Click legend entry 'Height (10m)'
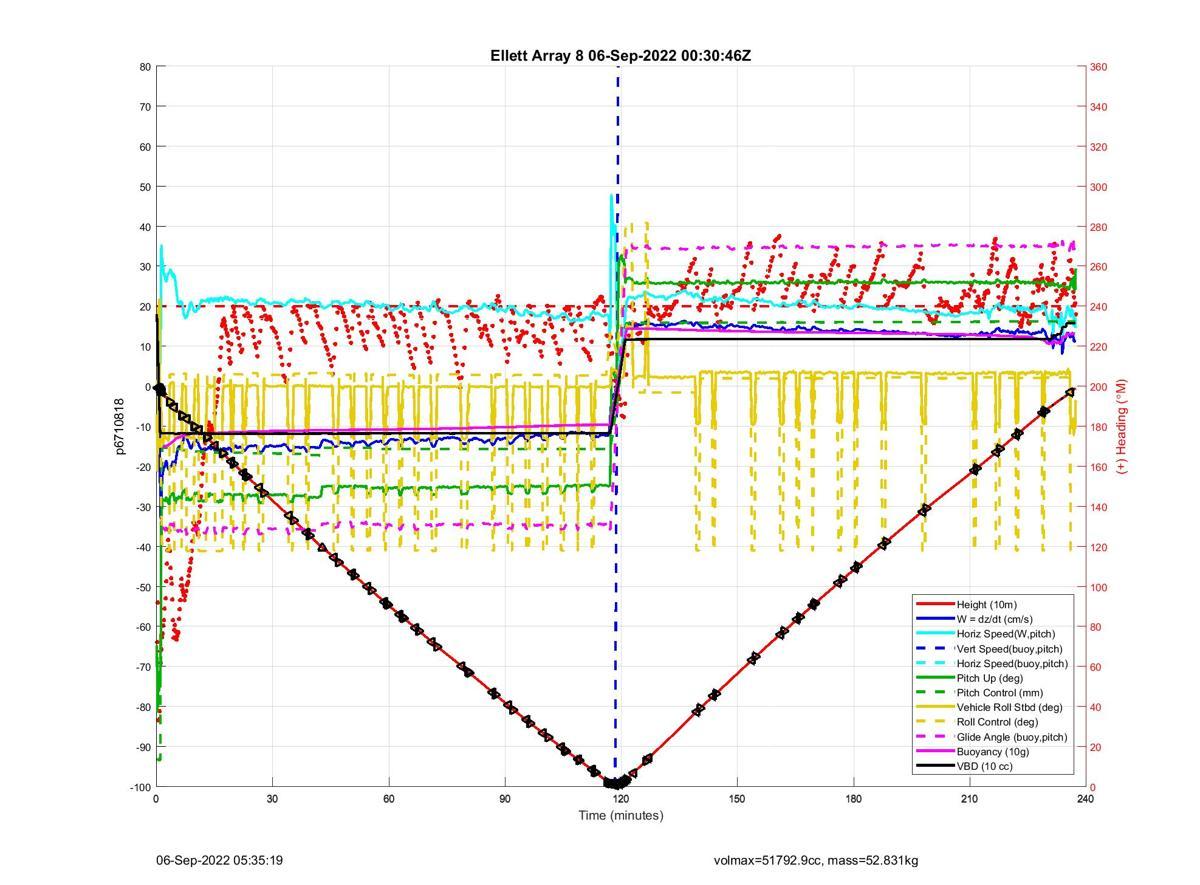 [x=987, y=604]
